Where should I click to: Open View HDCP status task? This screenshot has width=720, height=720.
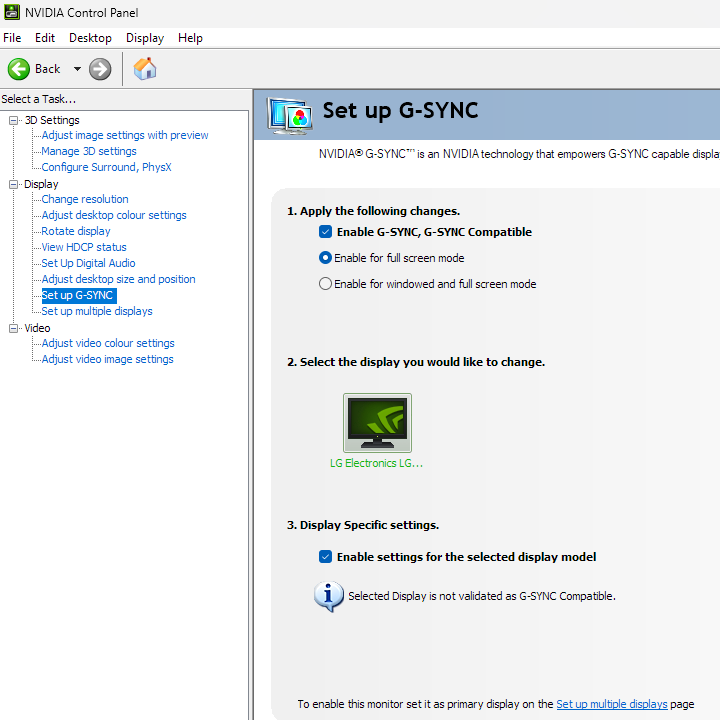84,248
